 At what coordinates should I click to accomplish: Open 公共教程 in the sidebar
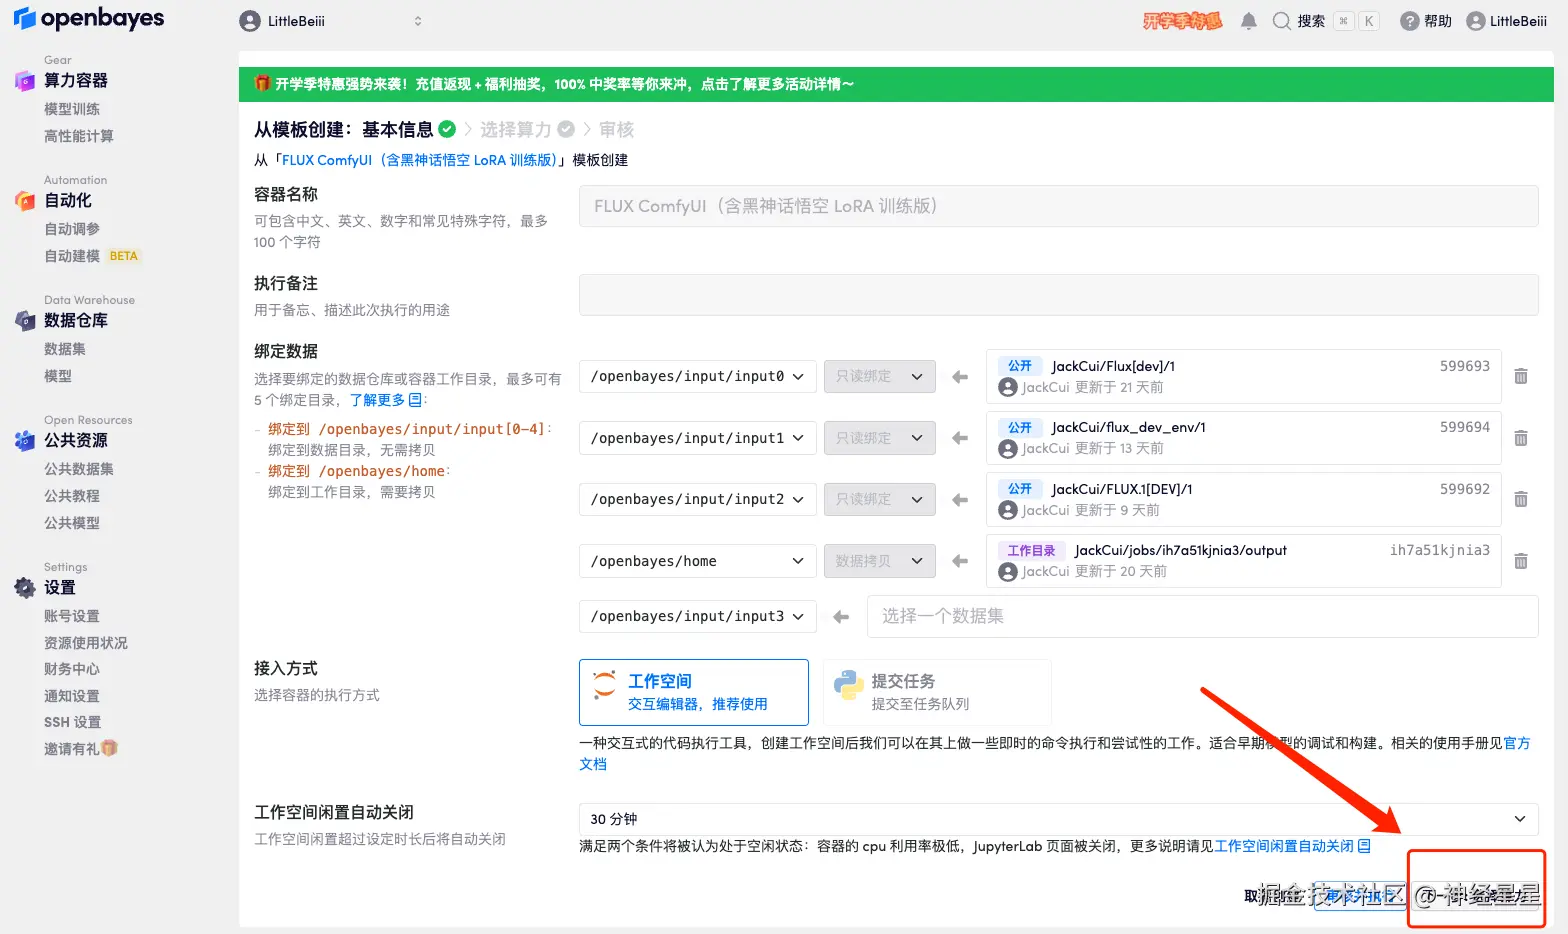coord(72,496)
